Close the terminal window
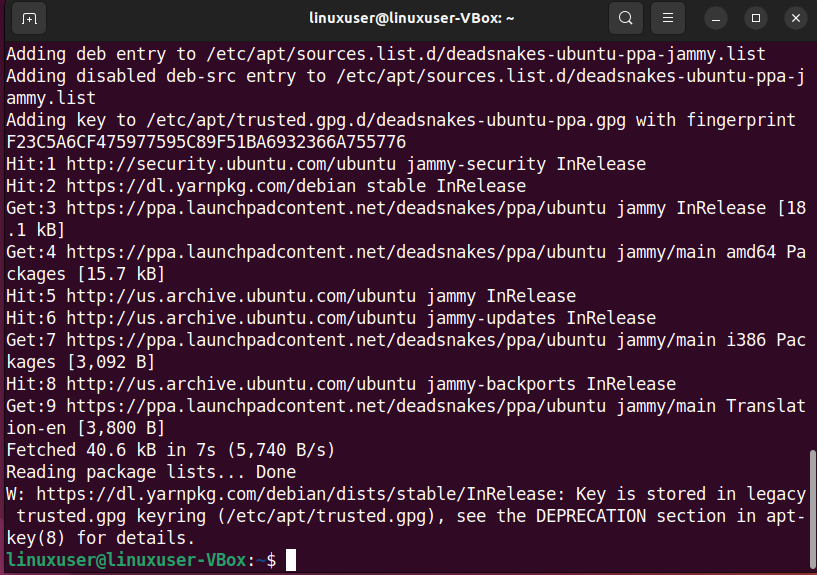The height and width of the screenshot is (575, 817). [793, 18]
